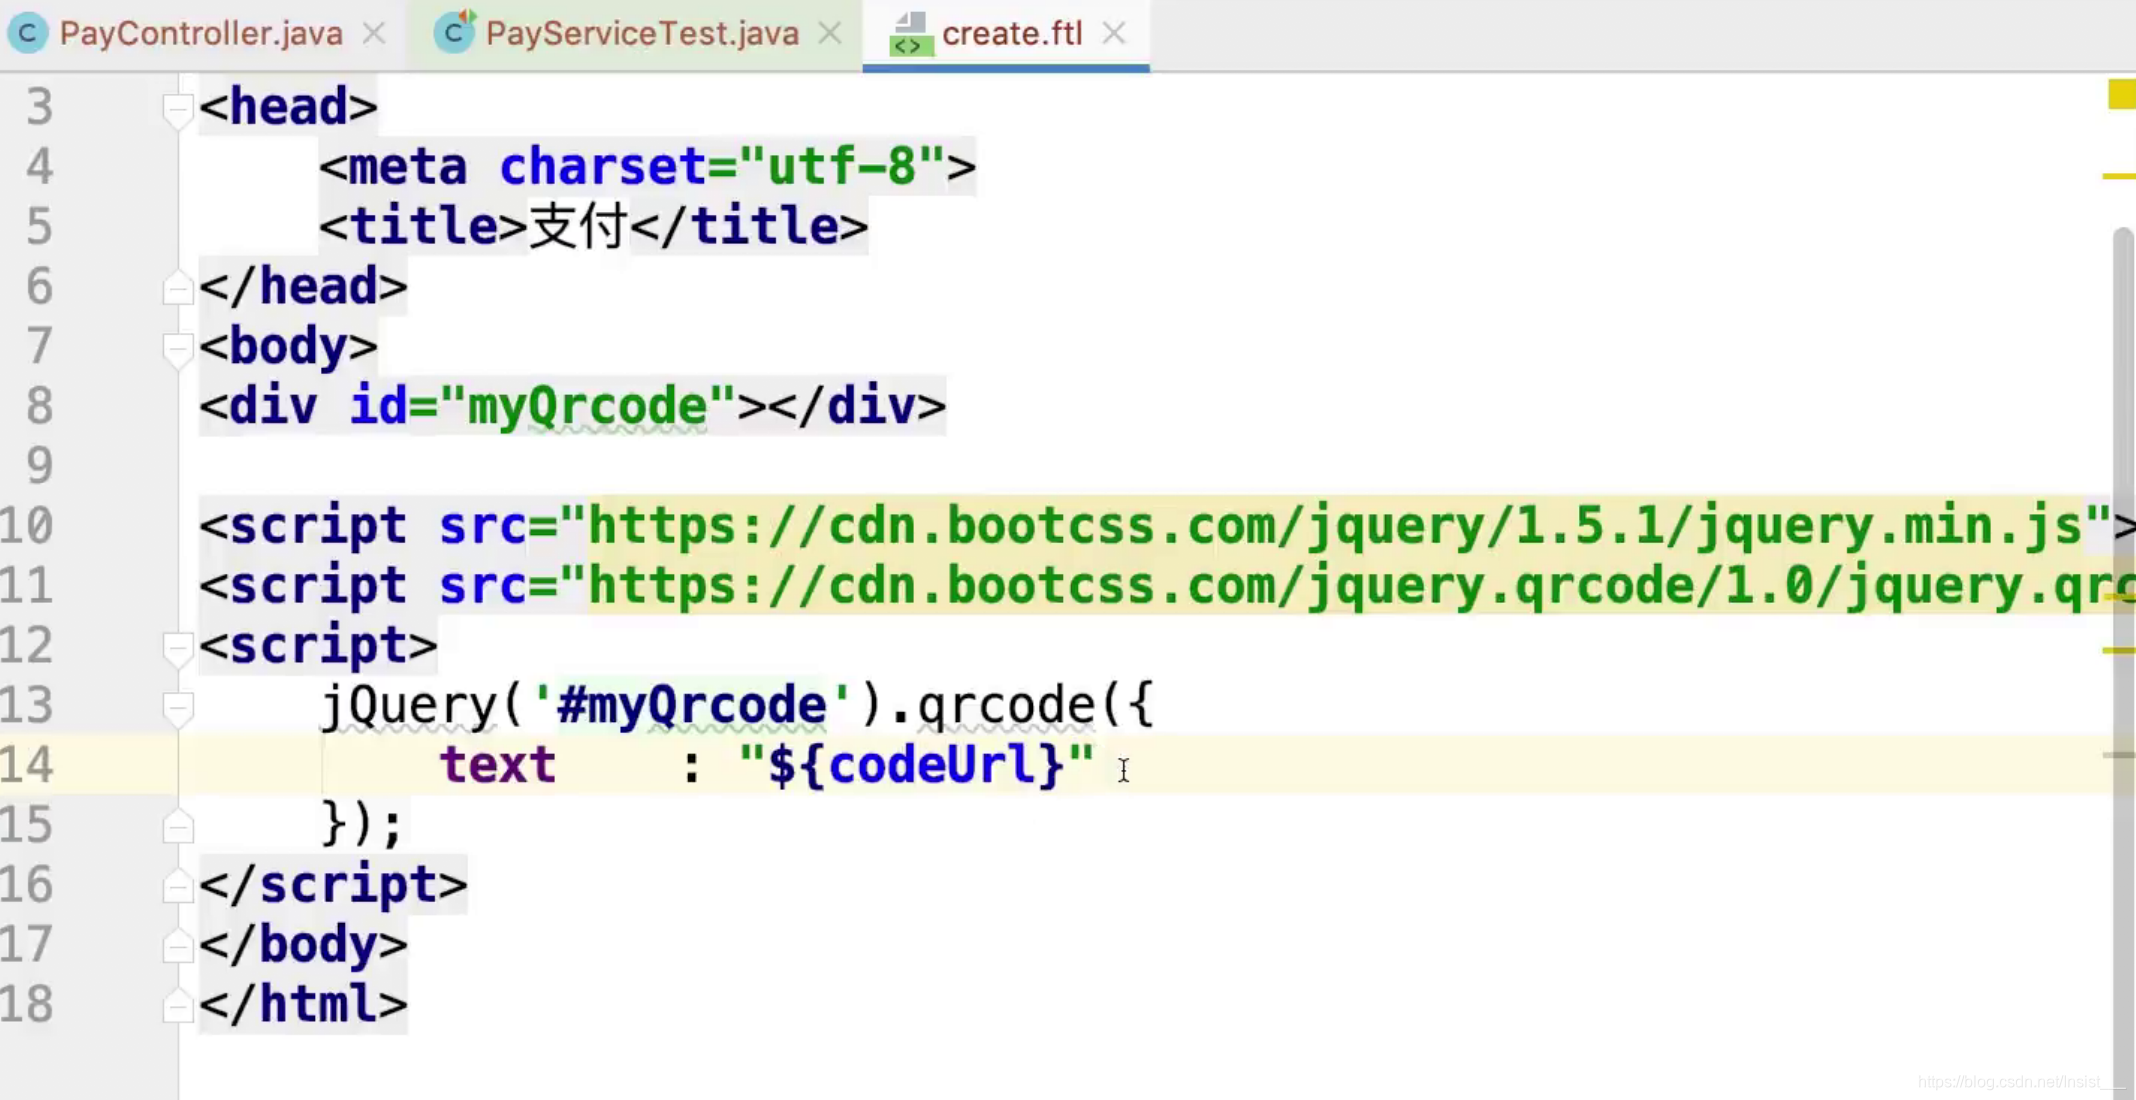Click the ${codeUrl} text on line 14
The width and height of the screenshot is (2136, 1100).
pyautogui.click(x=915, y=765)
